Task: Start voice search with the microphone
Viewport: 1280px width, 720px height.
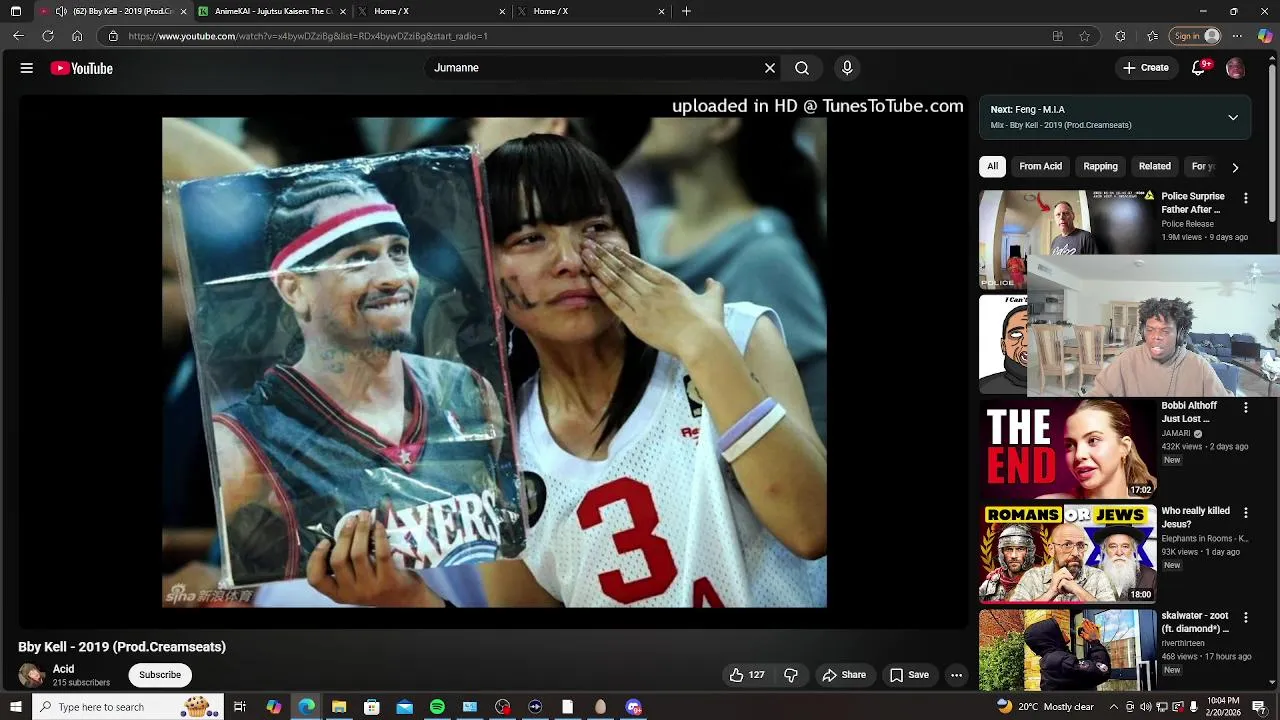Action: (847, 68)
